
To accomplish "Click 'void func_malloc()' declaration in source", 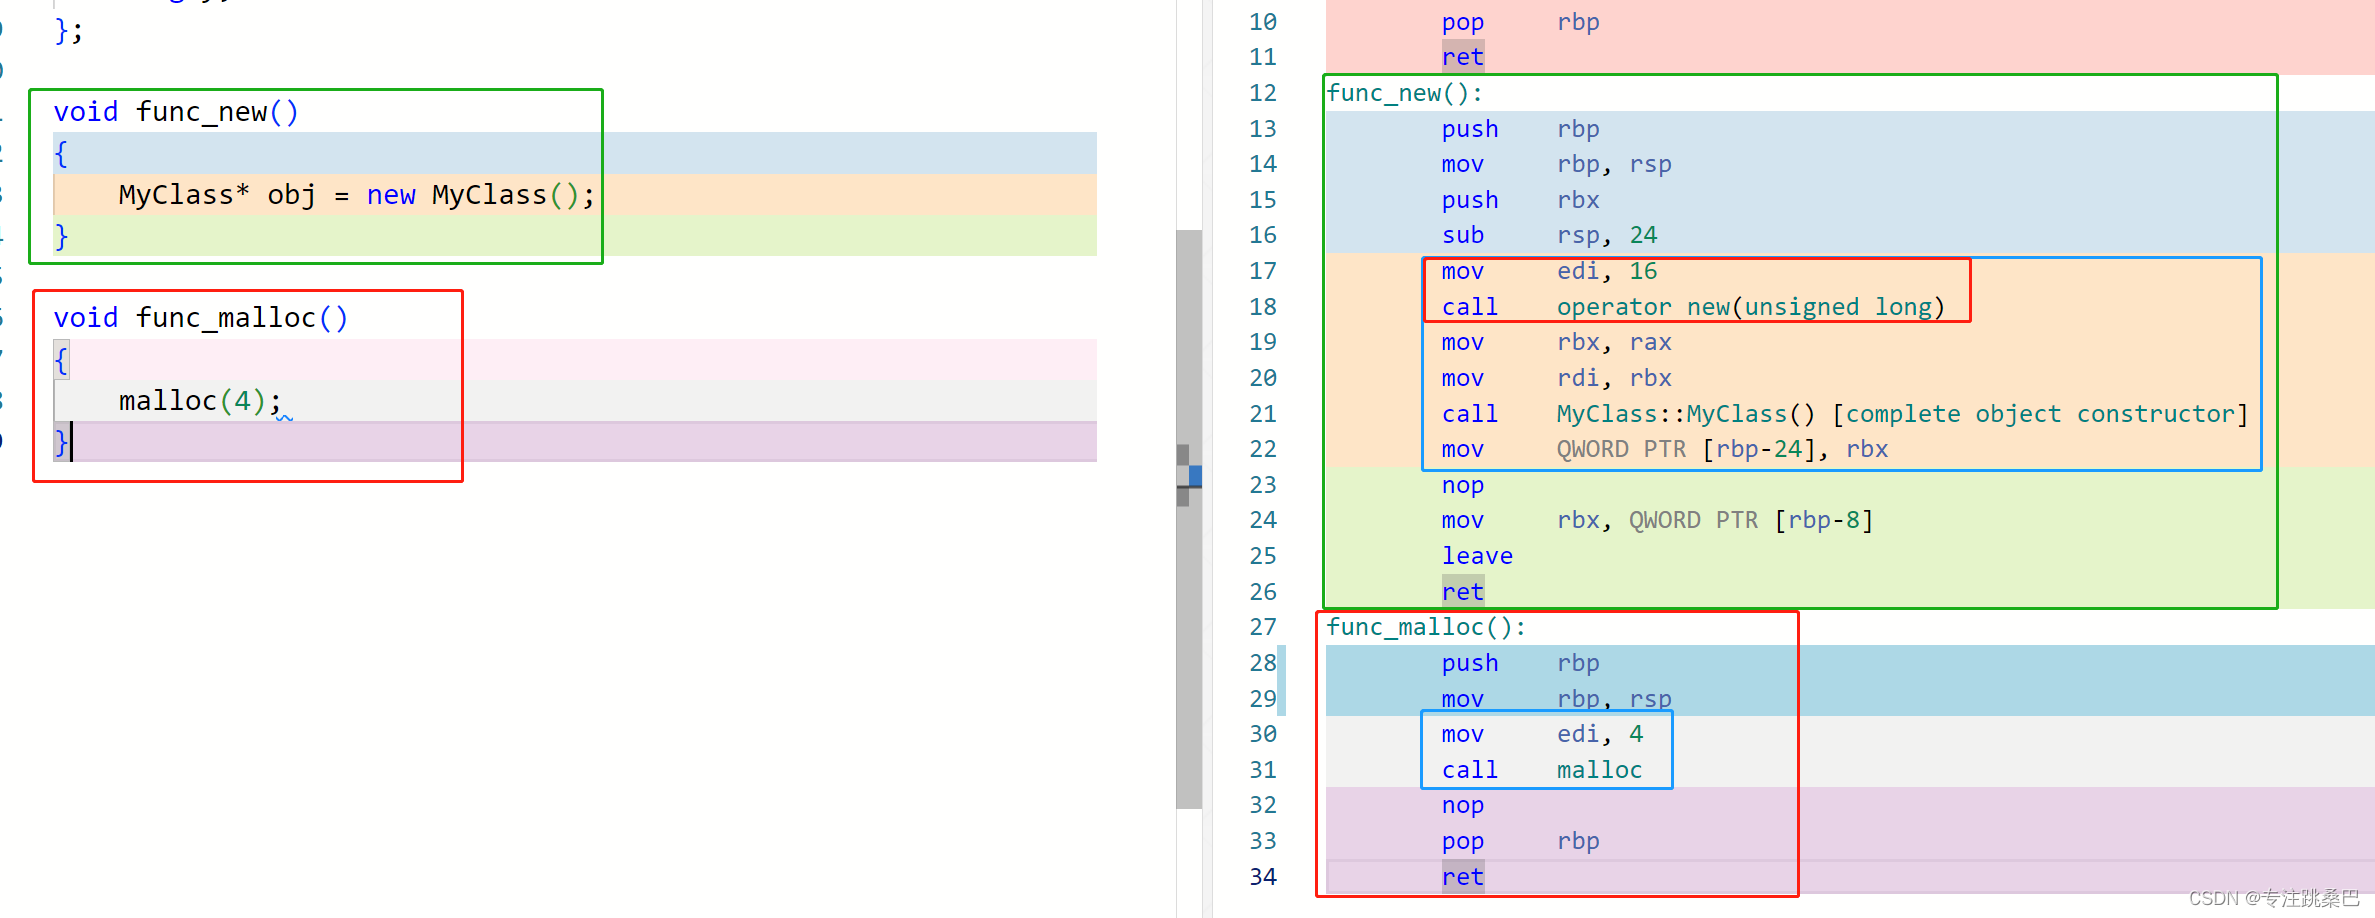I will point(200,318).
